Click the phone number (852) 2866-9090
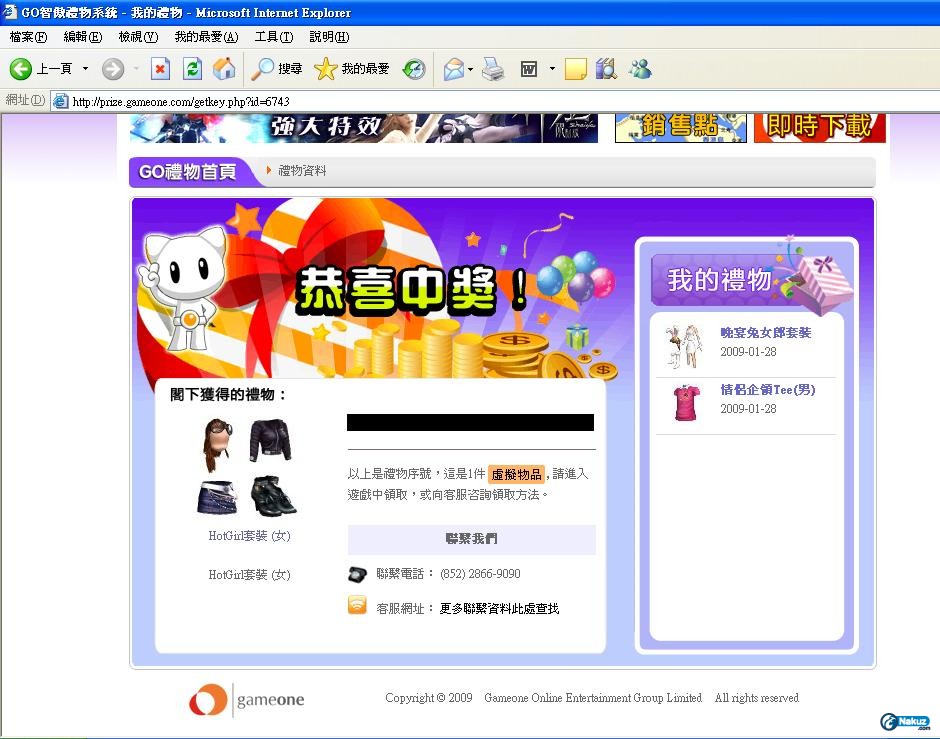 480,574
